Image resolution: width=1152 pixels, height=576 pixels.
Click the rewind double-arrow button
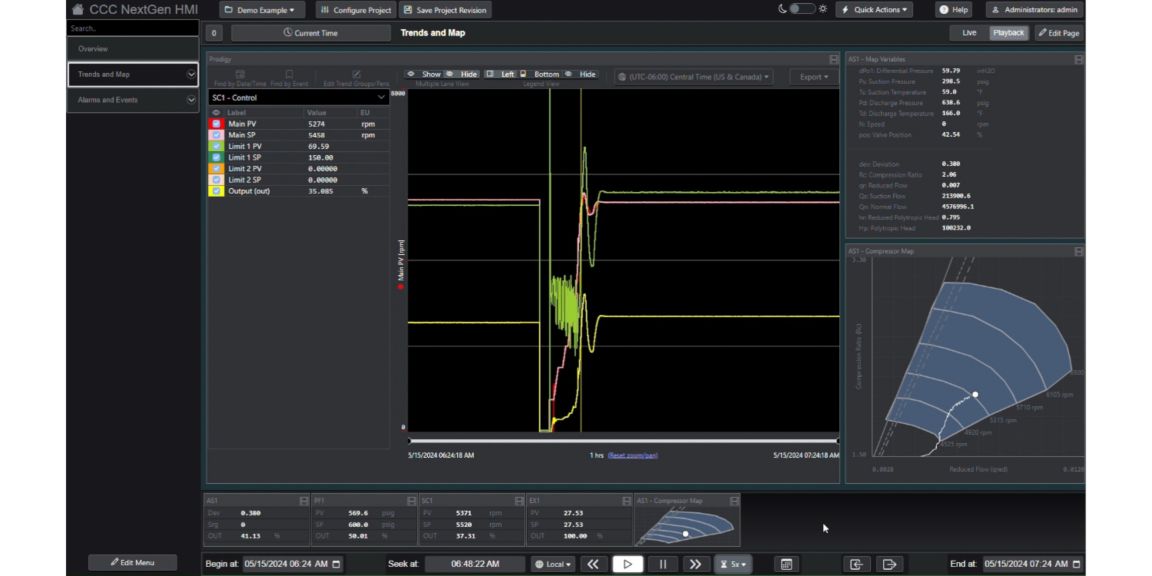(x=593, y=564)
